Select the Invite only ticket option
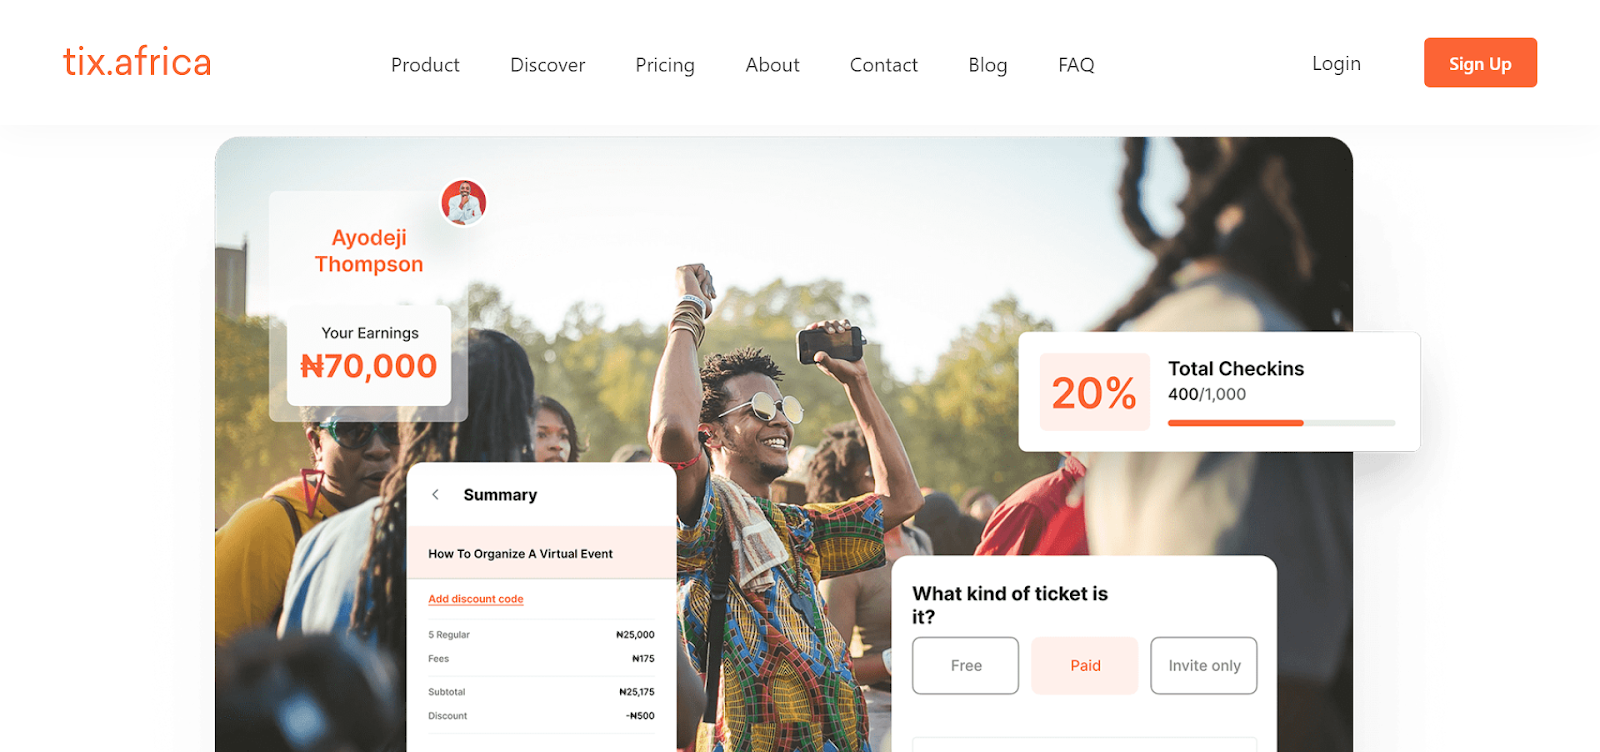This screenshot has width=1600, height=752. point(1204,665)
